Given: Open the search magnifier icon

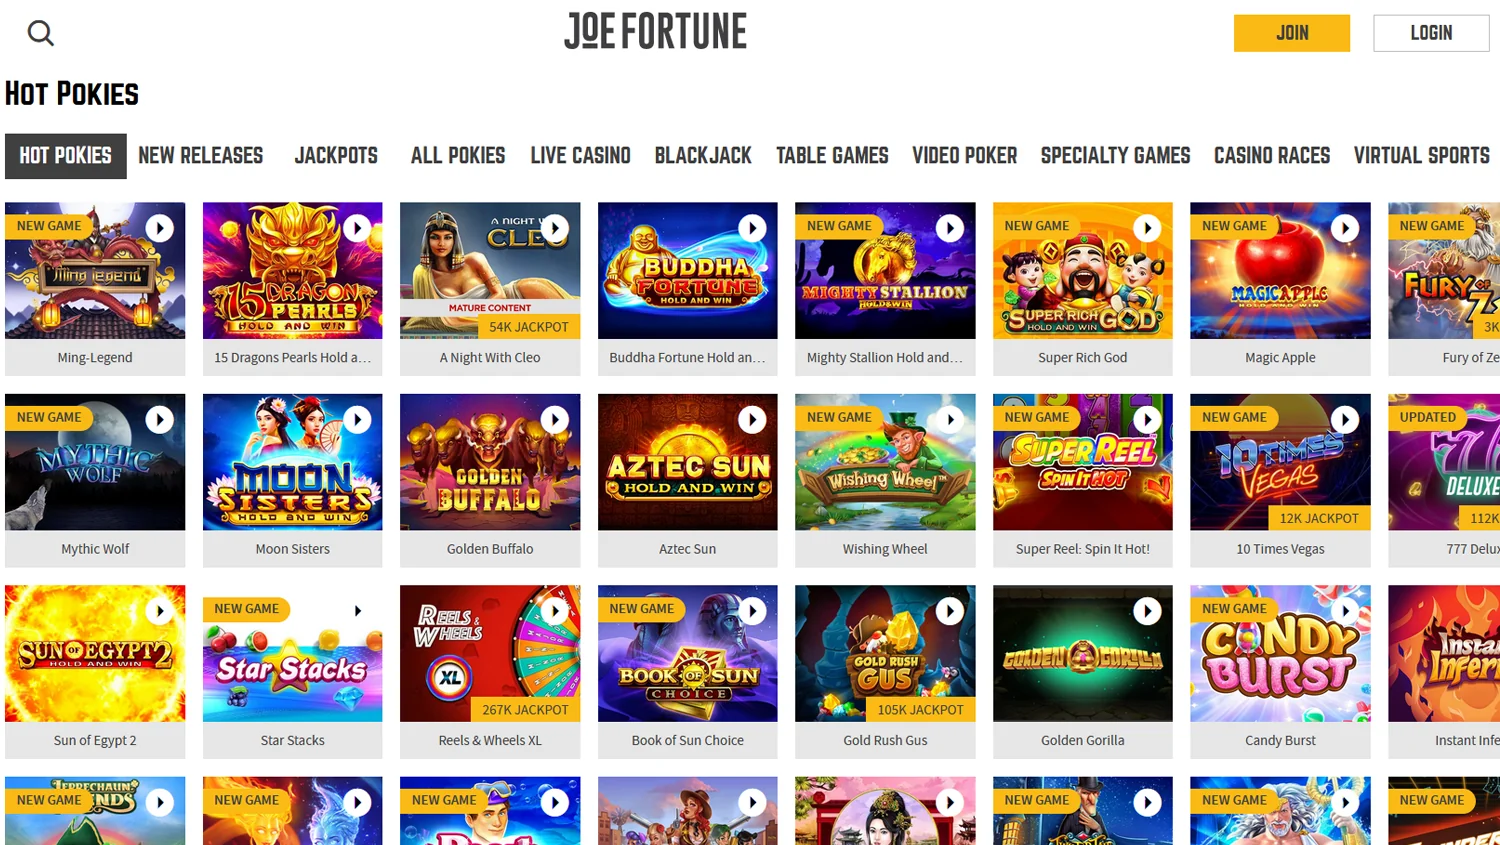Looking at the screenshot, I should point(40,33).
